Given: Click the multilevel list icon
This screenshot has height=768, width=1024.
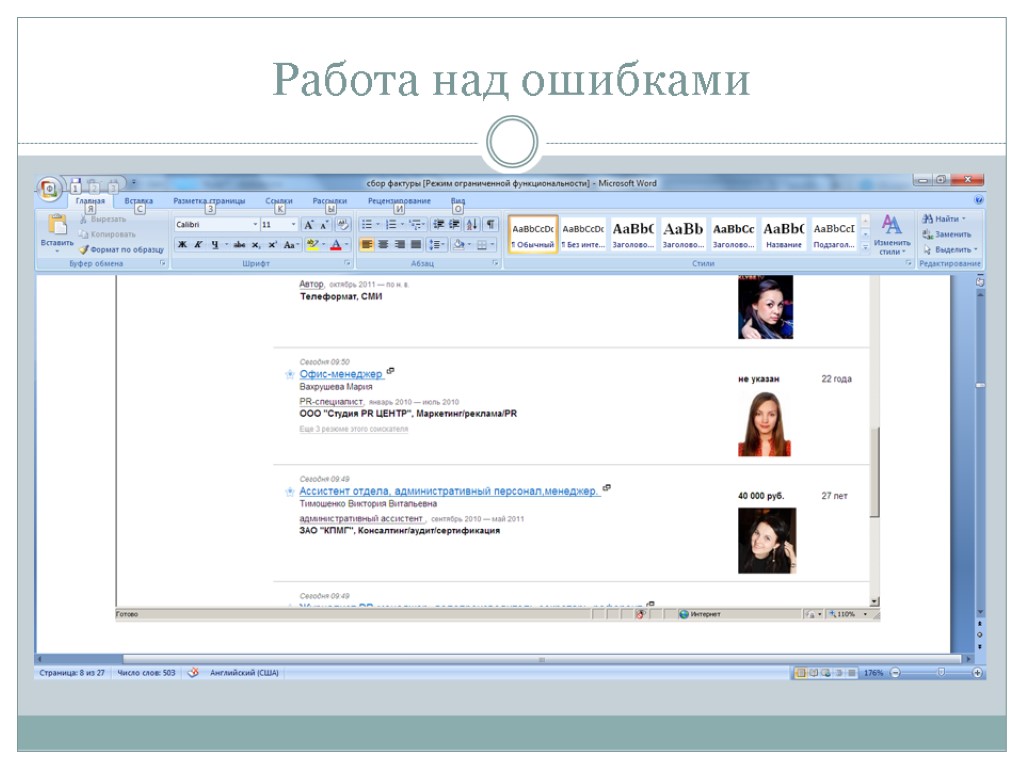Looking at the screenshot, I should [x=414, y=225].
